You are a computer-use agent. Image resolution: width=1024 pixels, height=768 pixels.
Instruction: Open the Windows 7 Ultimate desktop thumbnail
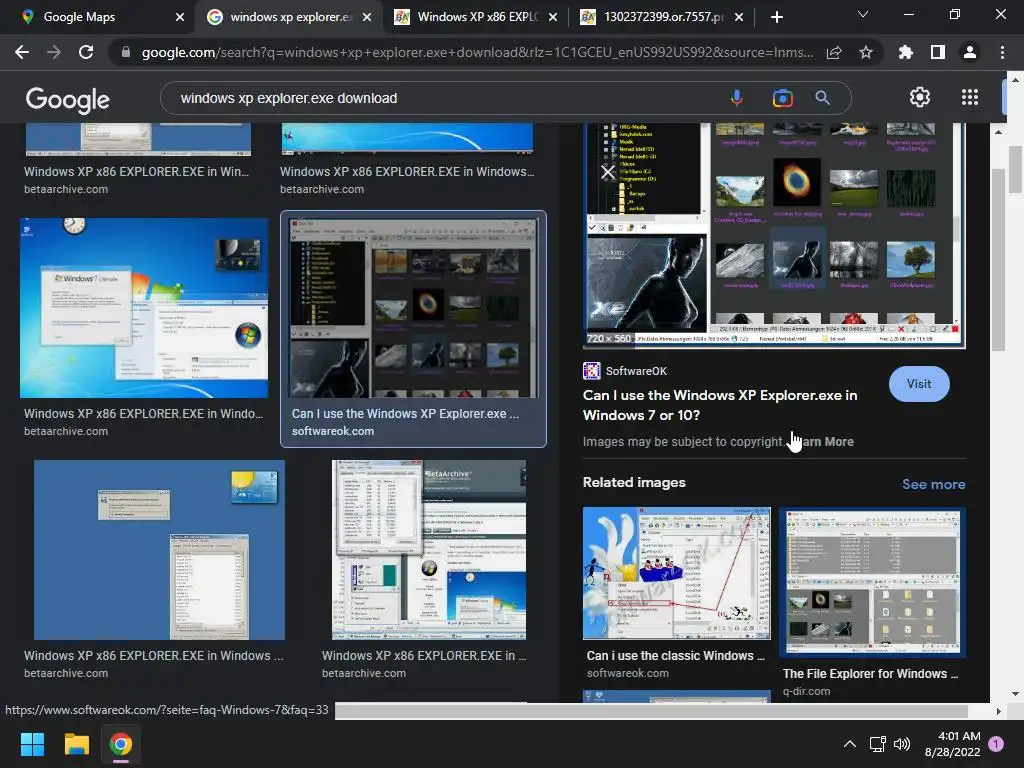tap(144, 308)
